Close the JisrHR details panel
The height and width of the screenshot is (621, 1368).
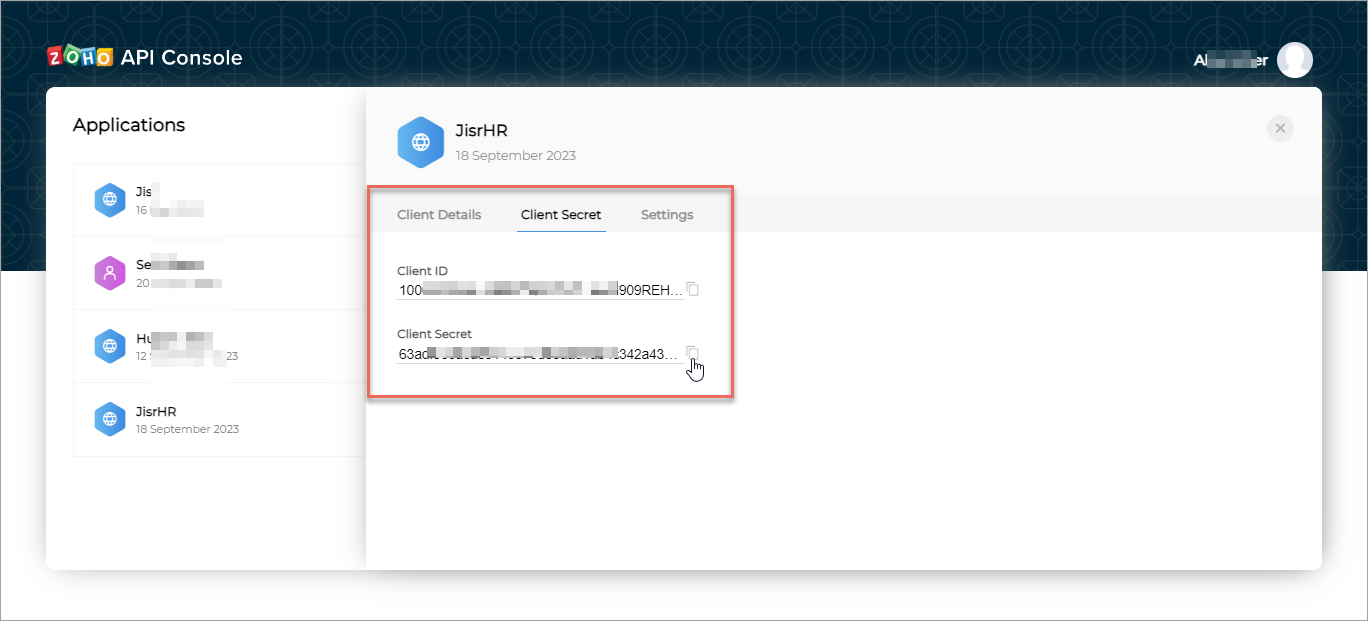click(1280, 128)
